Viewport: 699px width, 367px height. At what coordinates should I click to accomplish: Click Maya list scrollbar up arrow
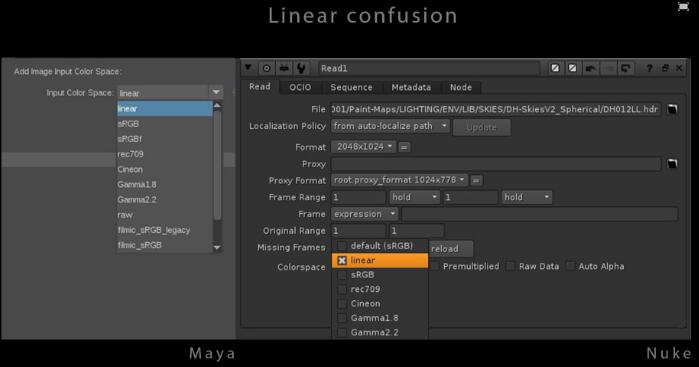pyautogui.click(x=217, y=106)
